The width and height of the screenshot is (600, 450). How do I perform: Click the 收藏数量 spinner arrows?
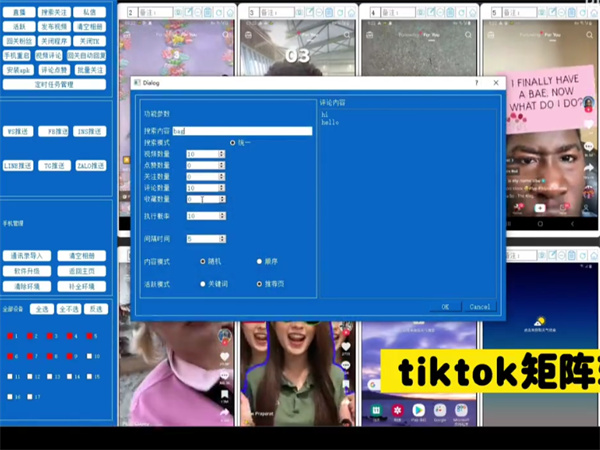coord(222,199)
